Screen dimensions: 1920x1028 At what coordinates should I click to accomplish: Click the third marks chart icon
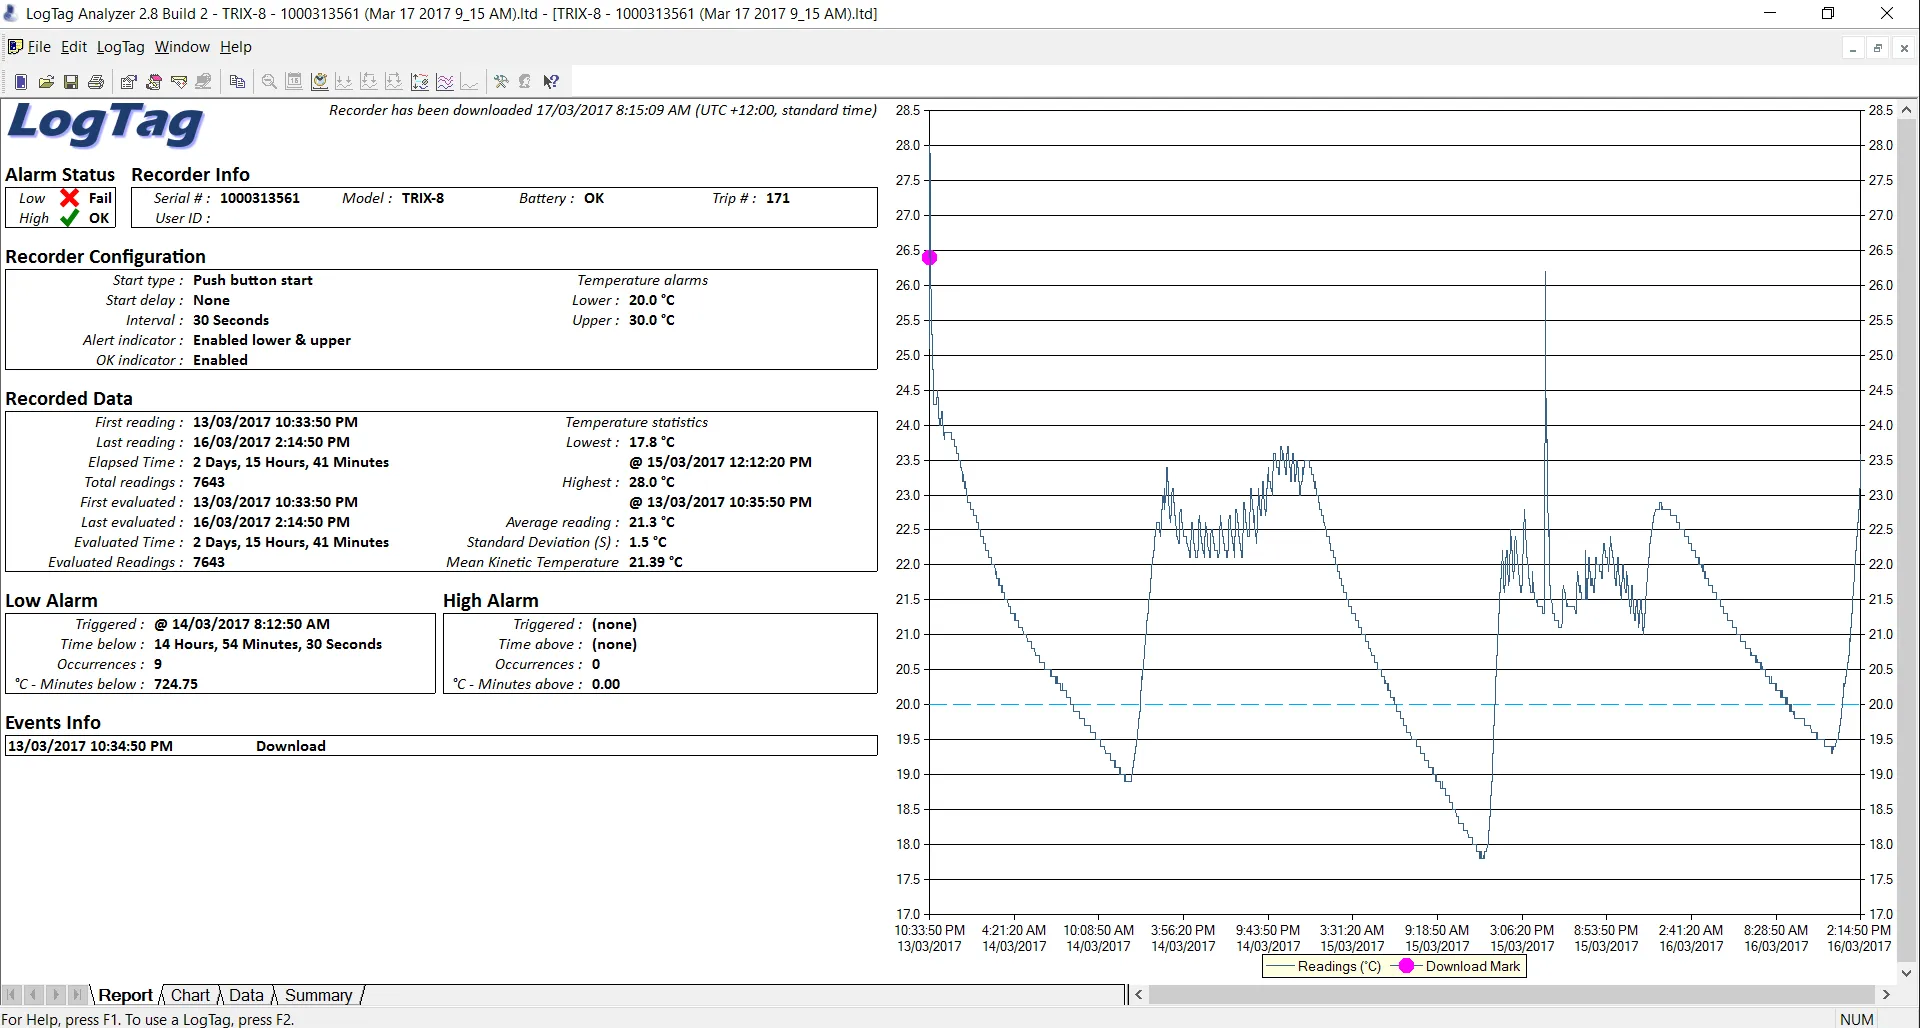394,82
